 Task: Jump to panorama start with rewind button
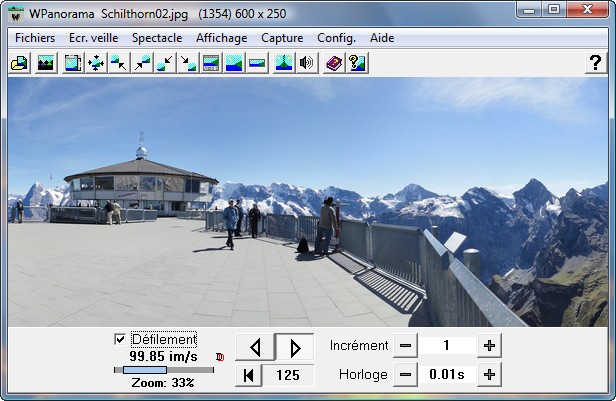click(x=248, y=375)
